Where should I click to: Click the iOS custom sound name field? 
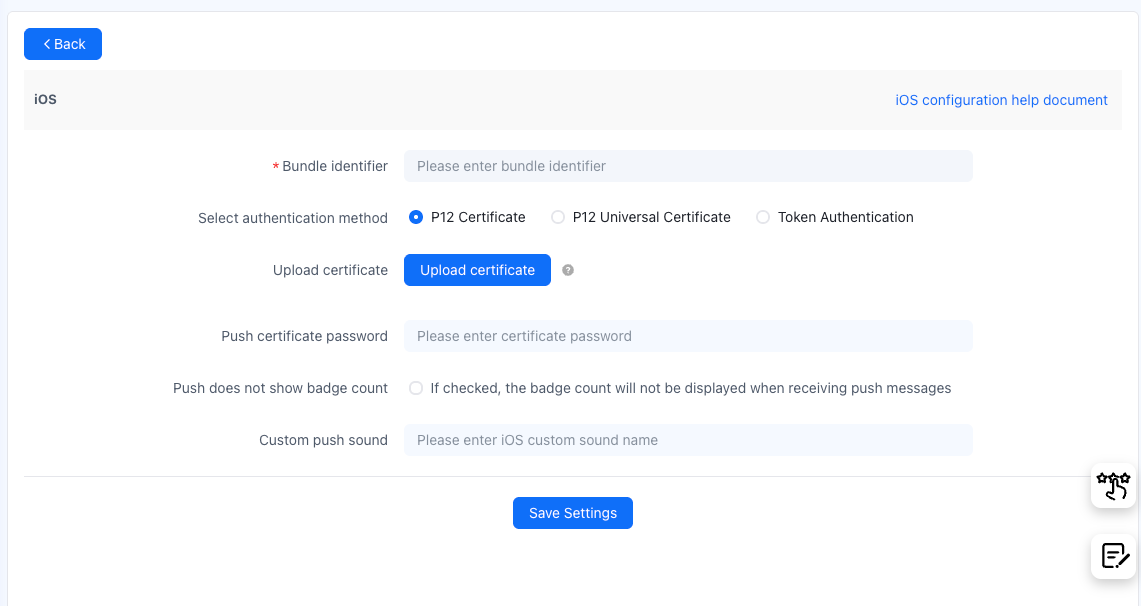[x=688, y=440]
